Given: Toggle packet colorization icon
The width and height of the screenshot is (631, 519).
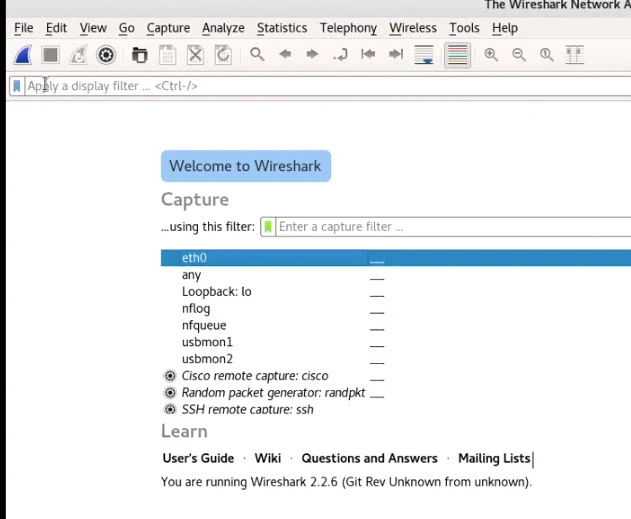Looking at the screenshot, I should [x=457, y=55].
